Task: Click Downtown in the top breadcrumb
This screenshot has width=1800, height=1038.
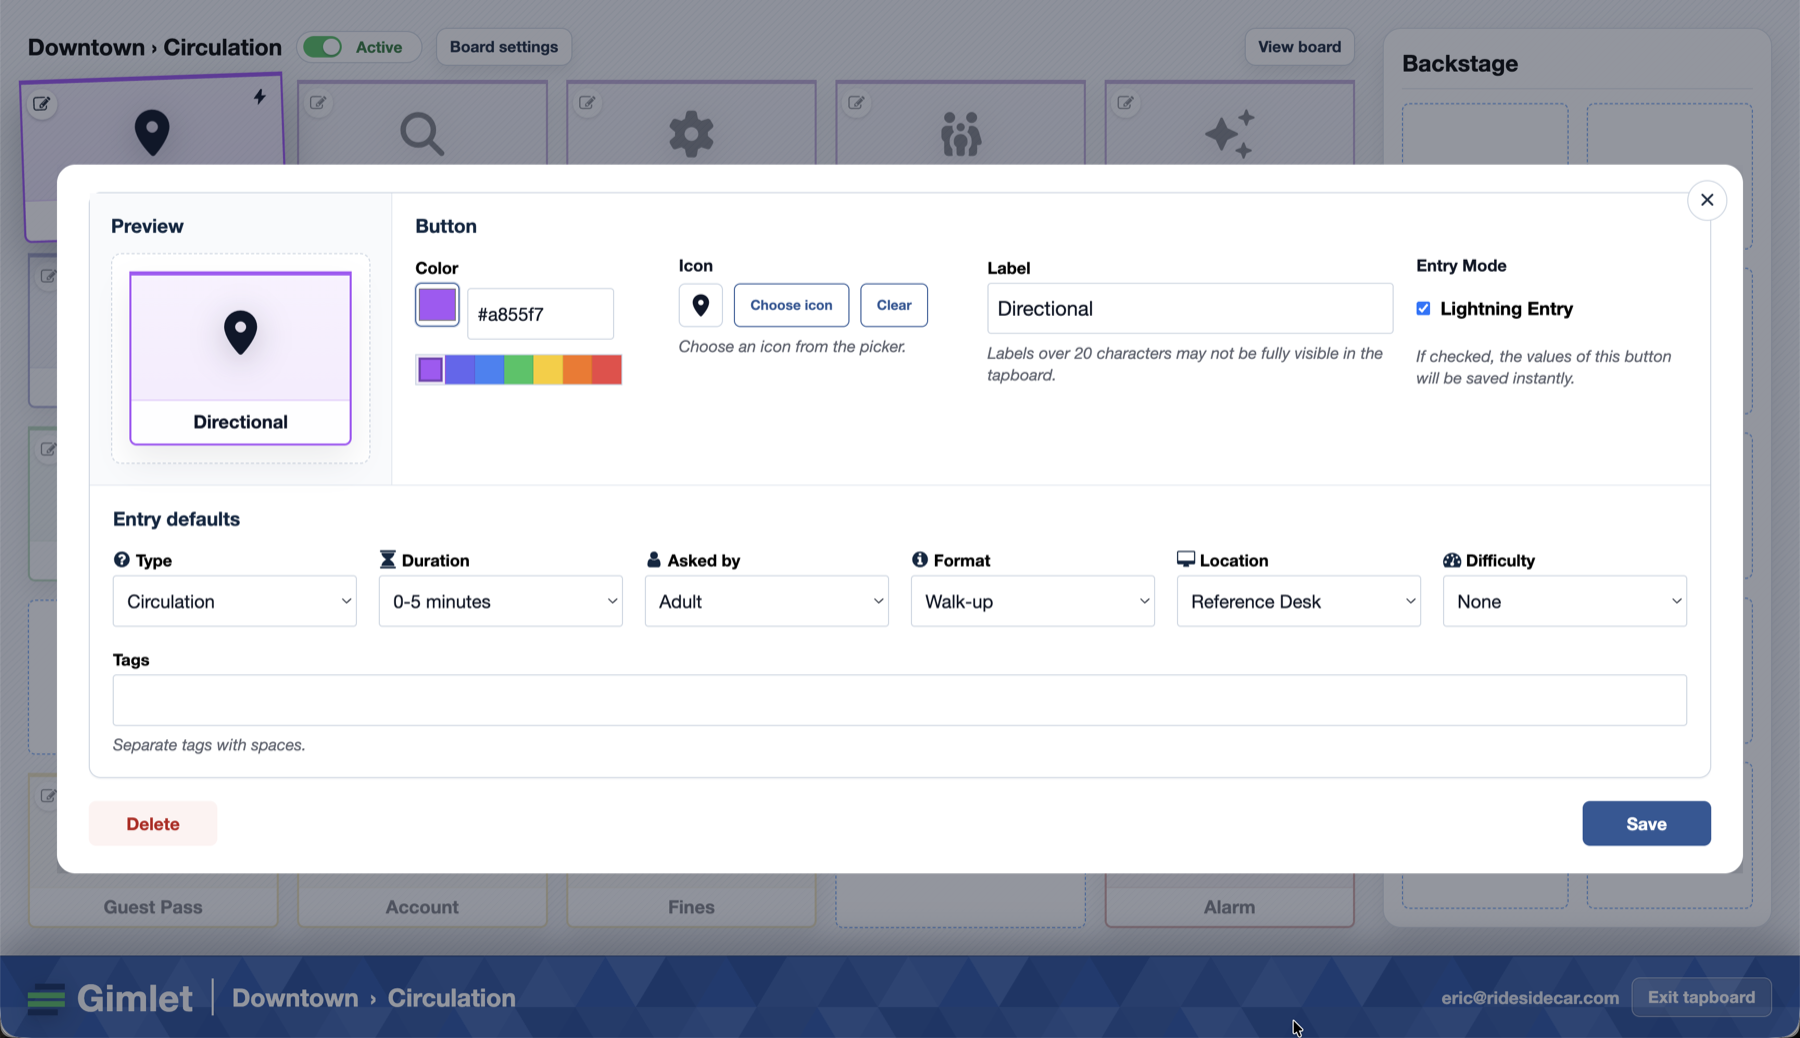Action: point(86,47)
